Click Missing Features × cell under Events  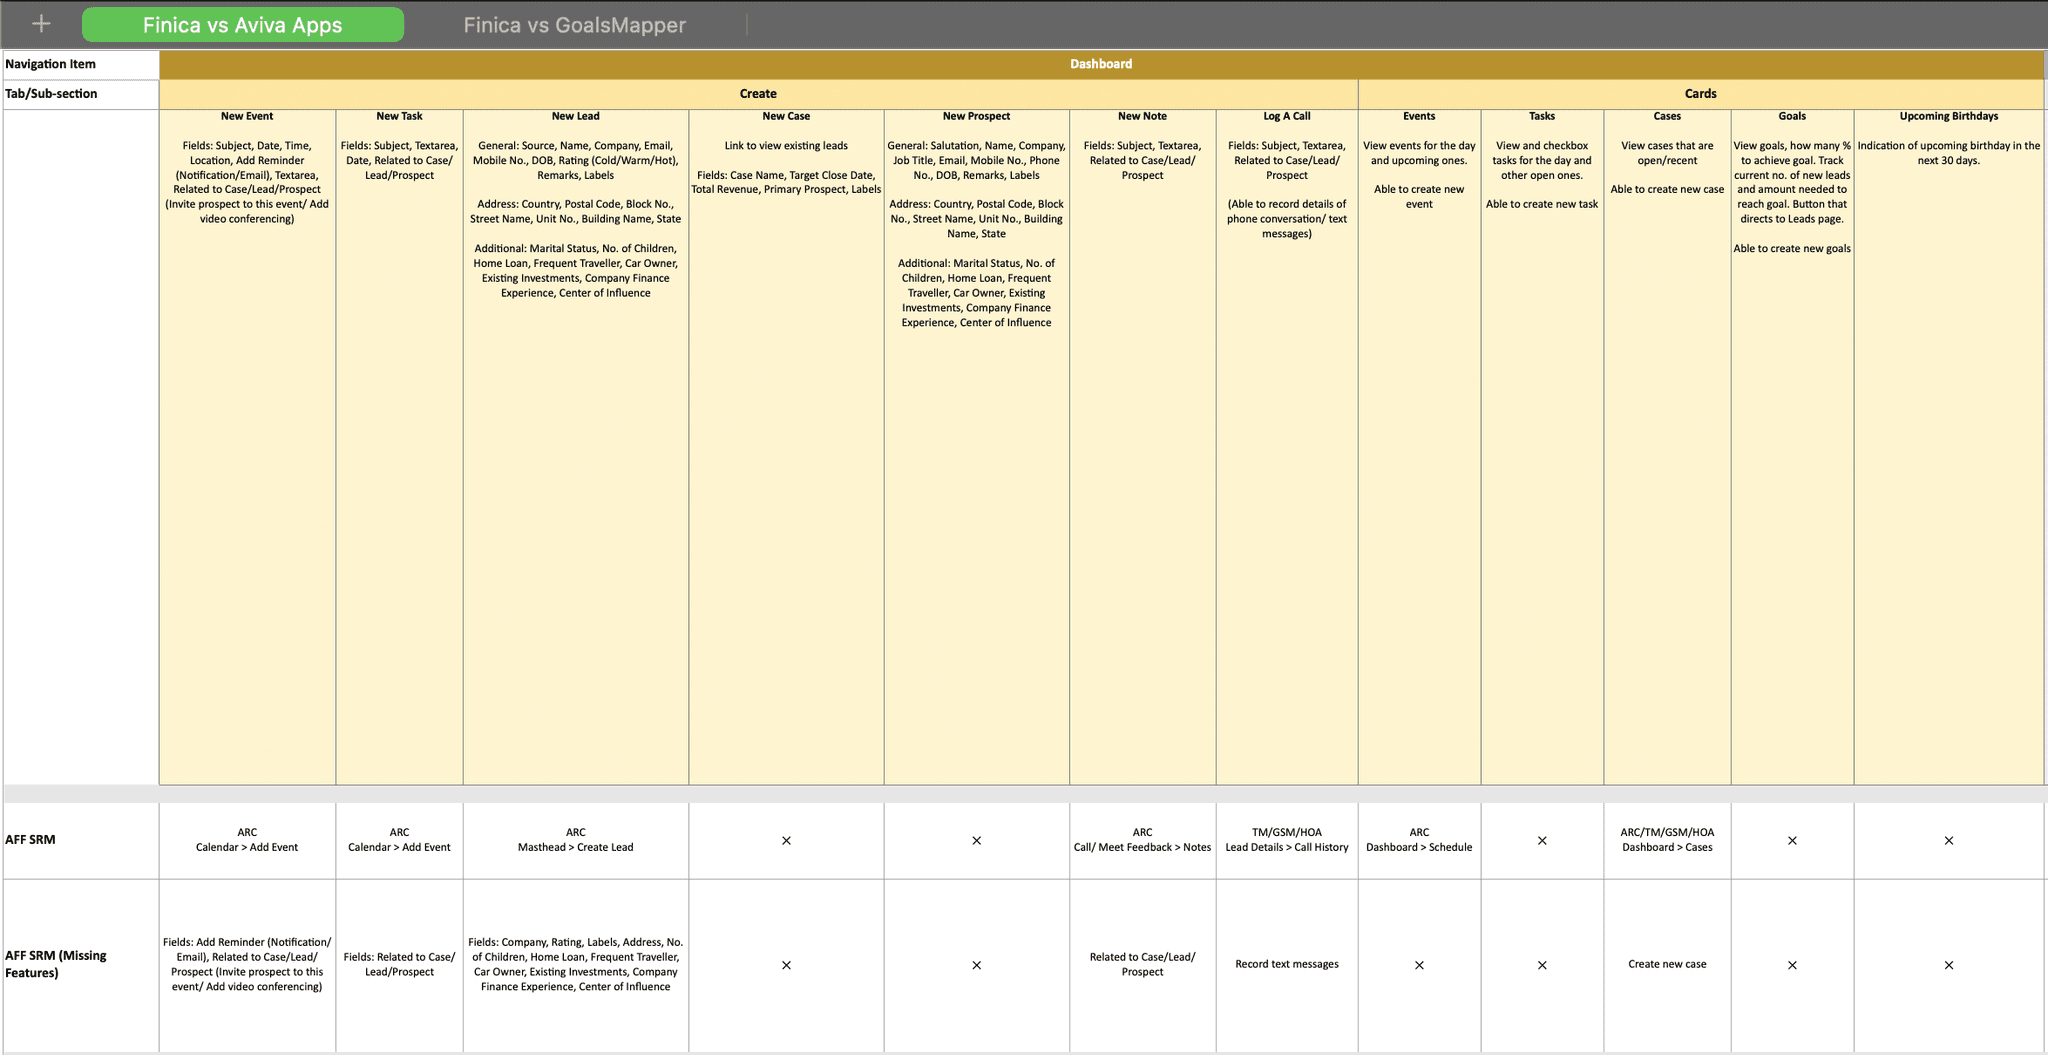[x=1419, y=964]
